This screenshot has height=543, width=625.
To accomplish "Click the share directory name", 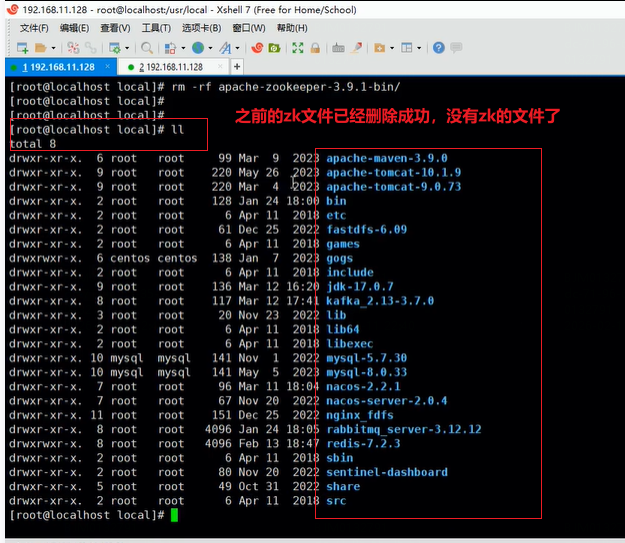I will coord(343,487).
